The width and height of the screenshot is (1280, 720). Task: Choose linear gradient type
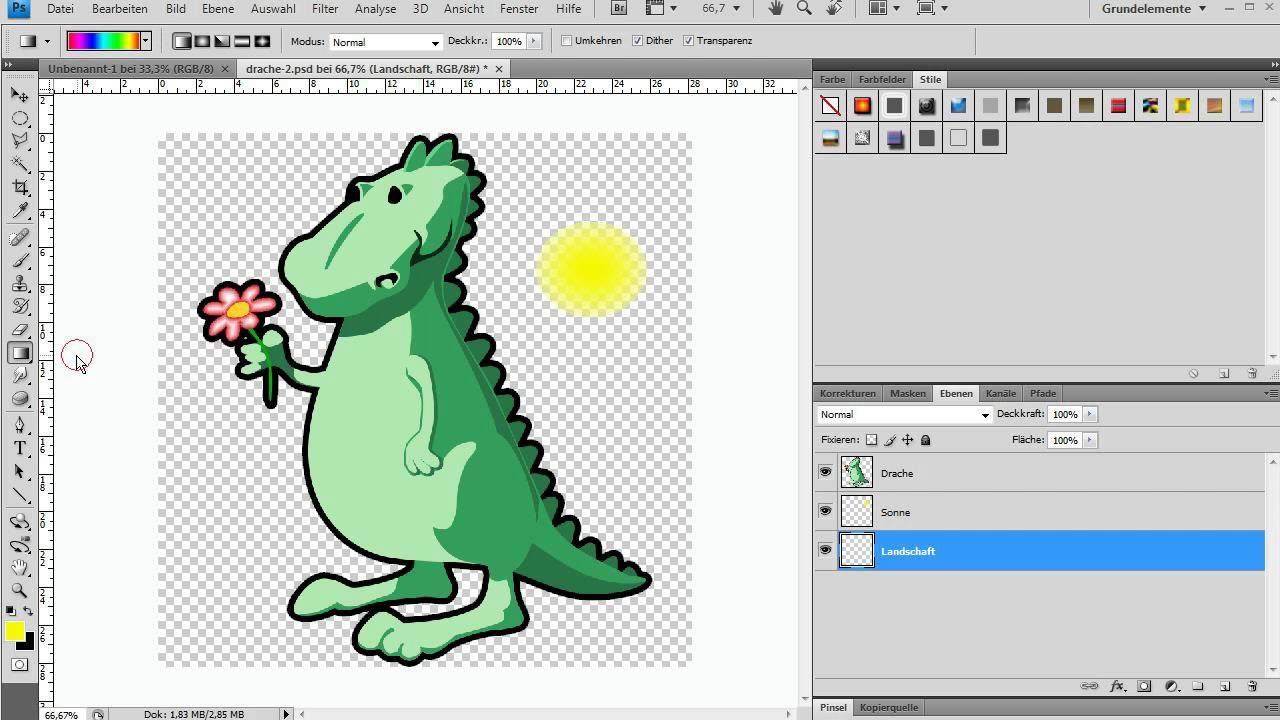click(182, 42)
